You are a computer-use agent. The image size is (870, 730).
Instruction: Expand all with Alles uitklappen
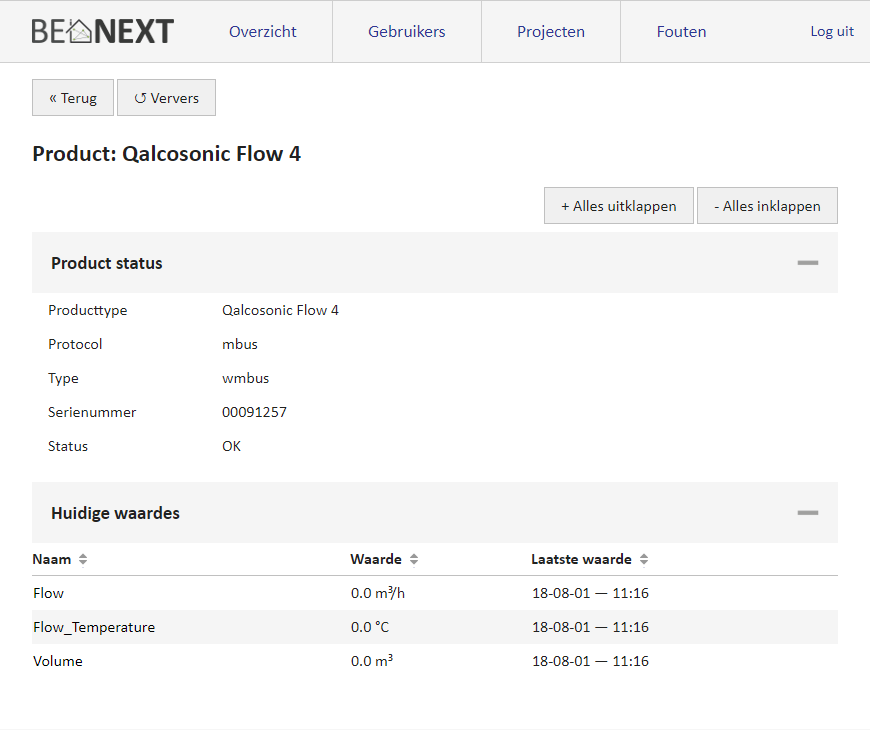(x=619, y=206)
